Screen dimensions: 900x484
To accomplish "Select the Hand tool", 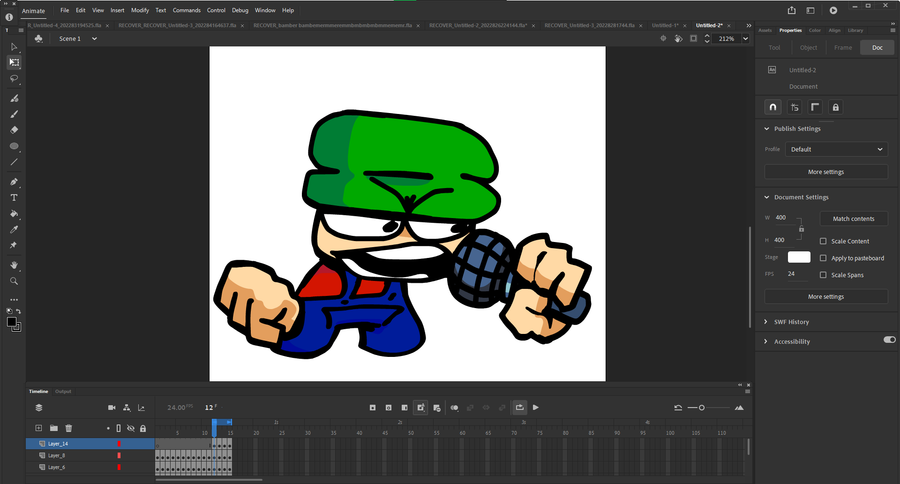I will pos(14,265).
